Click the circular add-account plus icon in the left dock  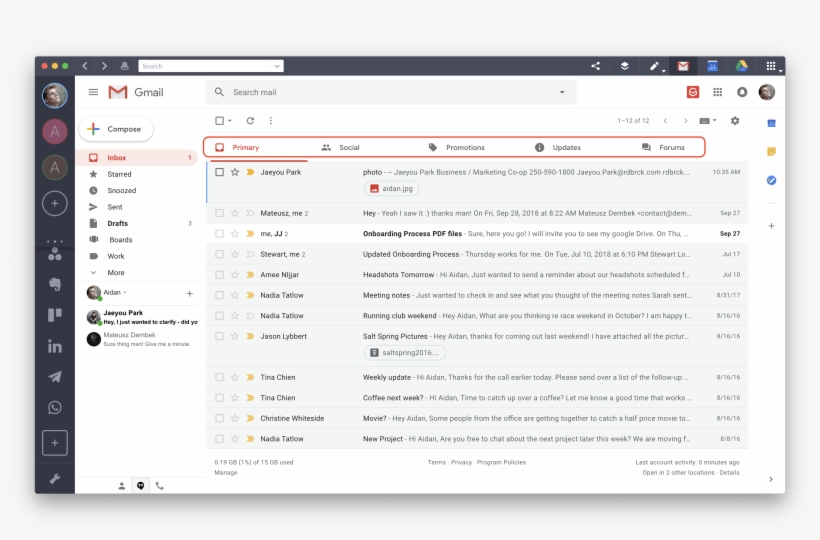tap(55, 203)
